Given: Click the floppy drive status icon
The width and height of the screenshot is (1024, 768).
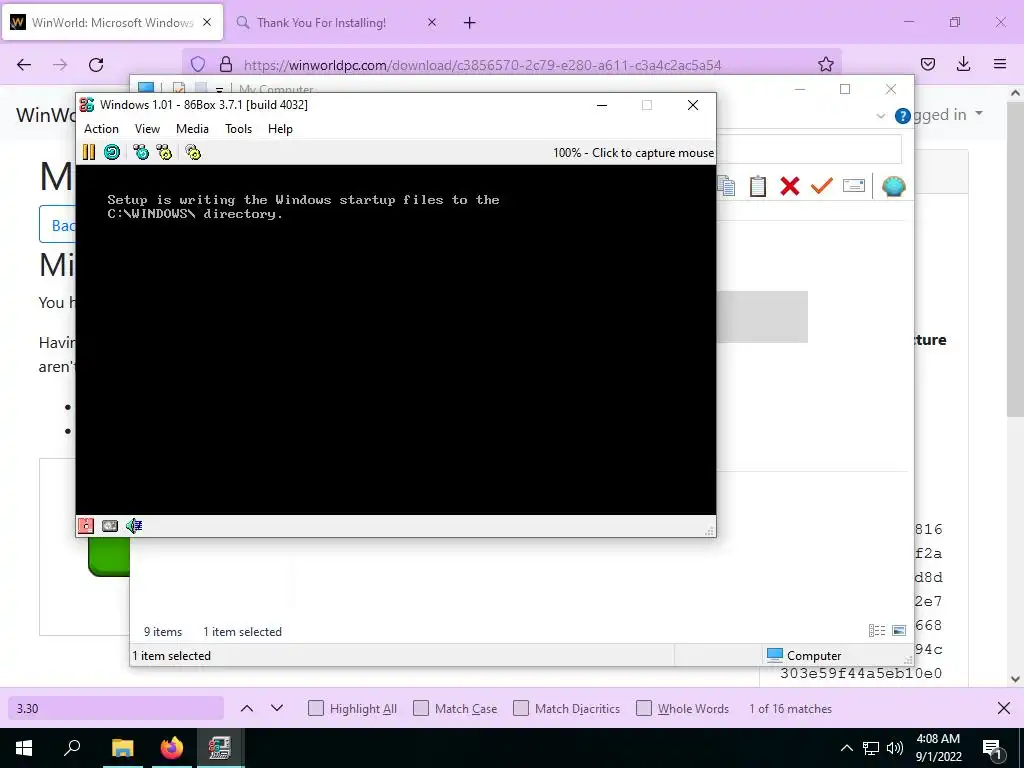Looking at the screenshot, I should pyautogui.click(x=86, y=526).
